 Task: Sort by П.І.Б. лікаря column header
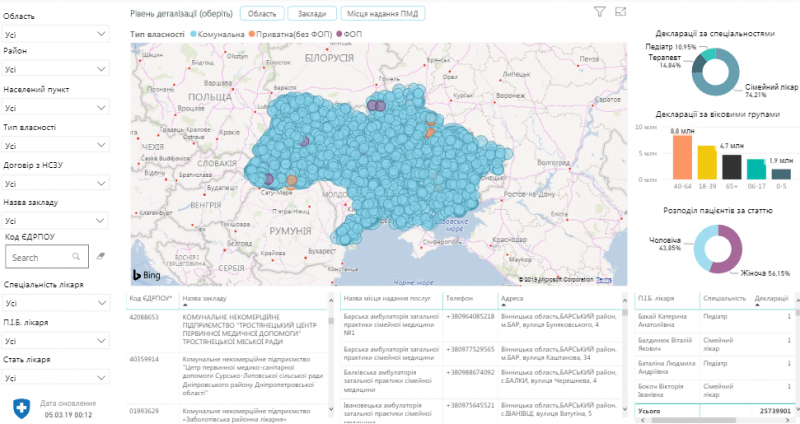pyautogui.click(x=656, y=298)
